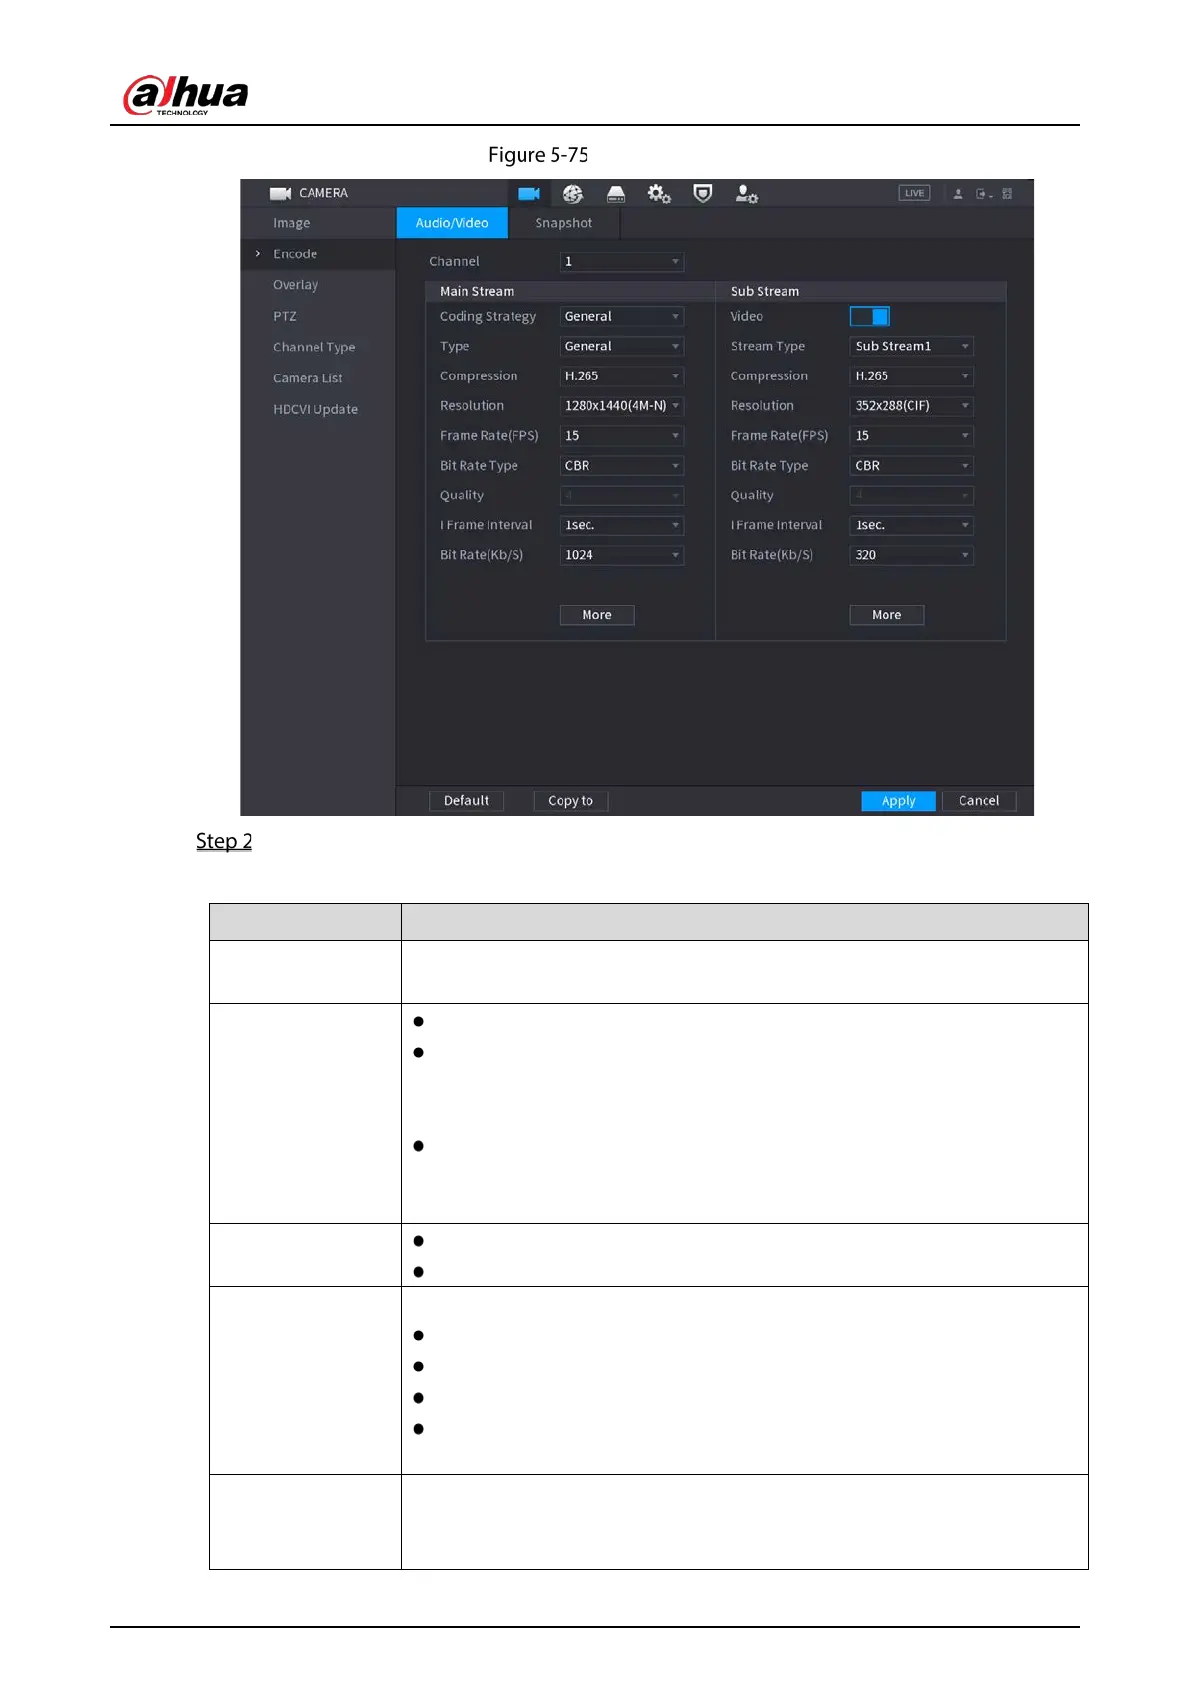Open Sub Stream Bit Rate 320 dropdown

coord(912,555)
